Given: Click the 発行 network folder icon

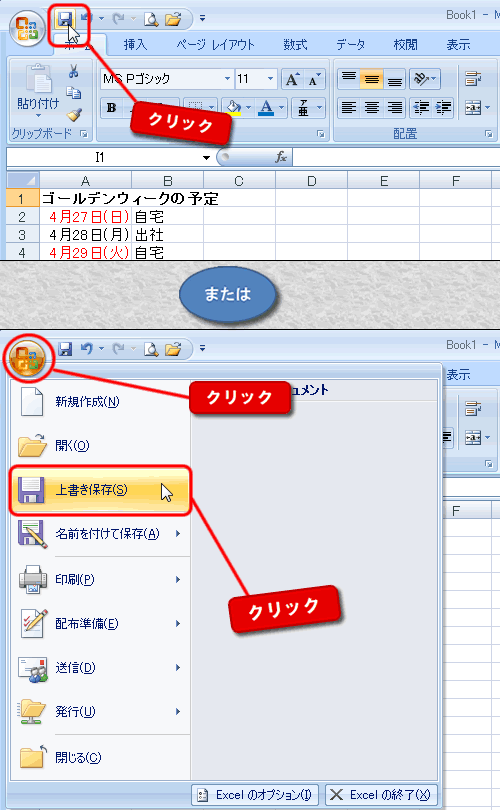Looking at the screenshot, I should (32, 712).
